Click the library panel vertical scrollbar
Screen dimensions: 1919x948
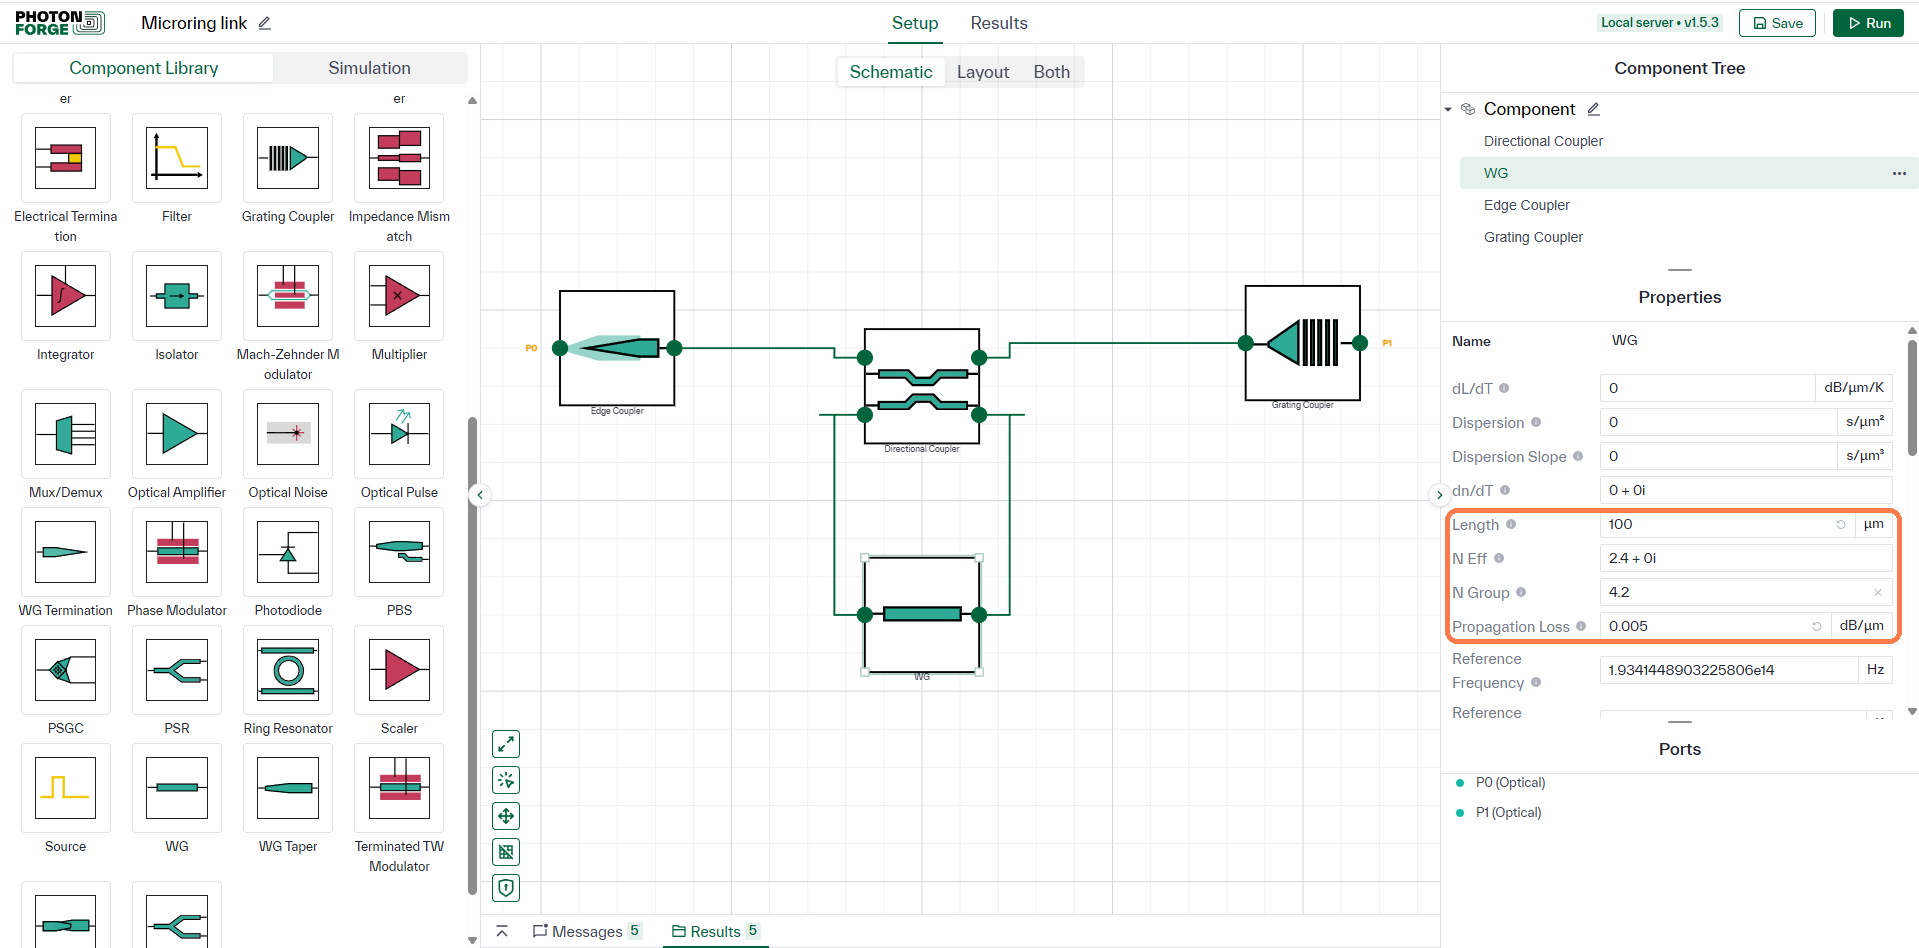pos(472,655)
